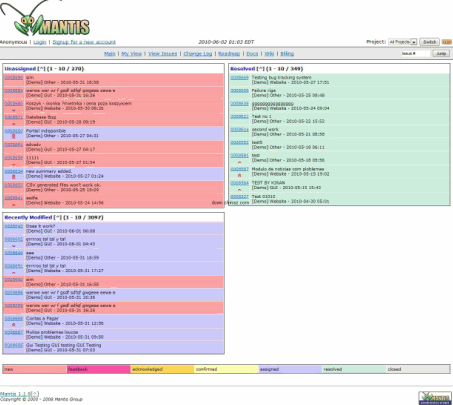This screenshot has height=405, width=453.
Task: Click the Switch project button
Action: click(x=429, y=42)
